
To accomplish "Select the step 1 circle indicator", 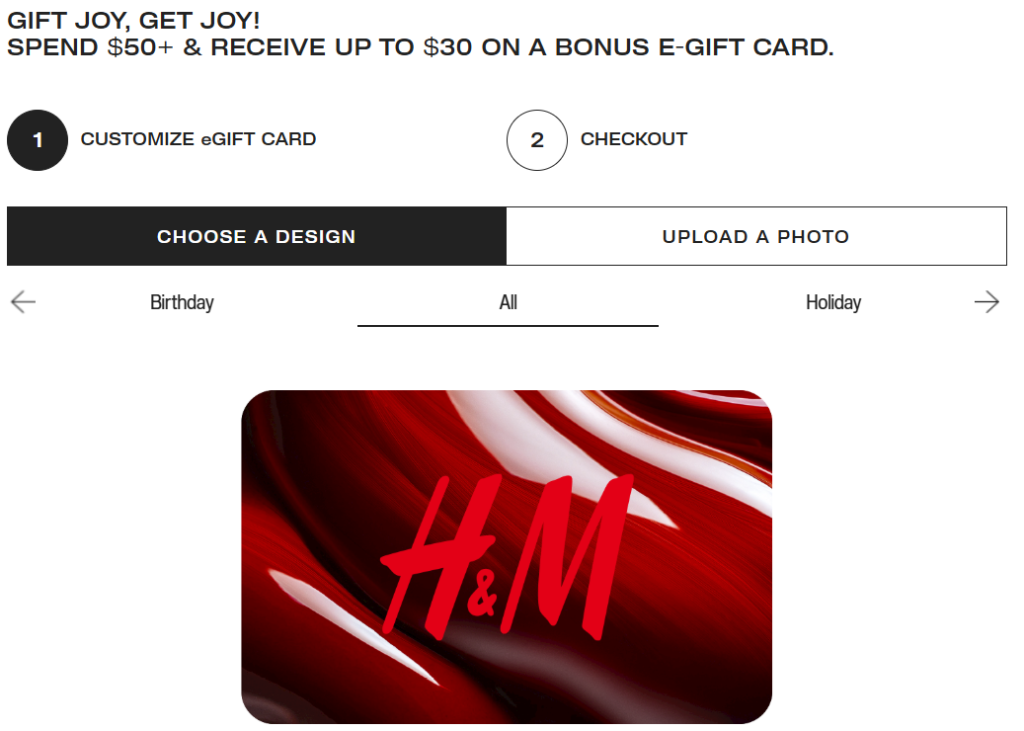I will pos(37,140).
